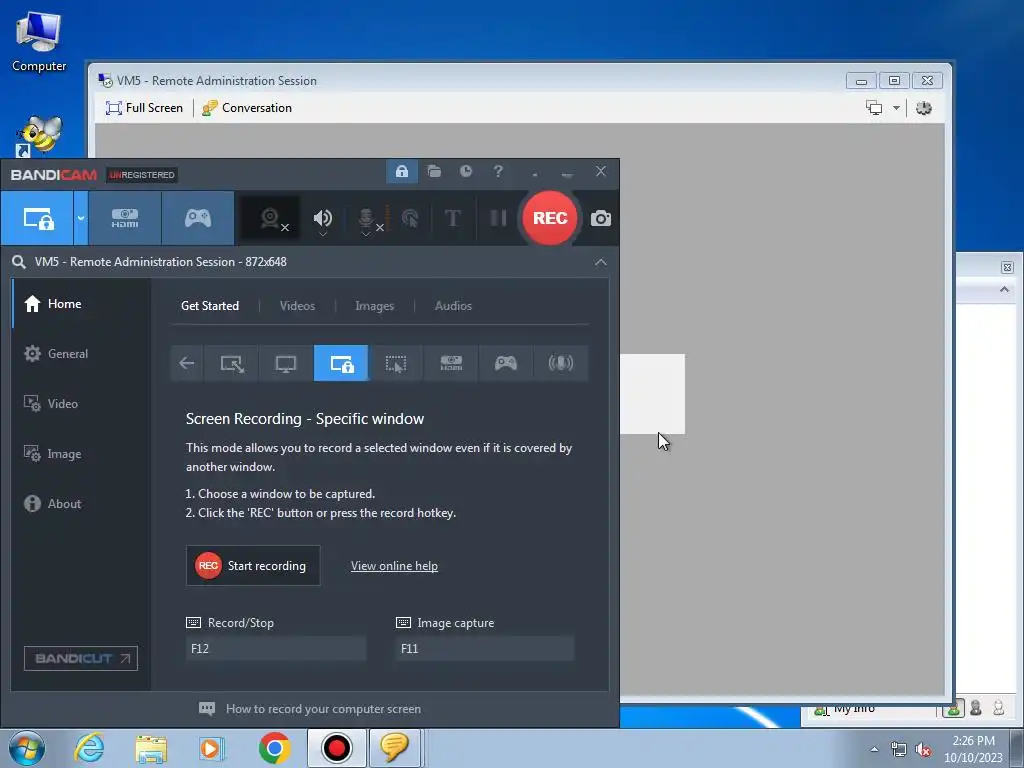The height and width of the screenshot is (768, 1024).
Task: Edit Image capture hotkey field F11
Action: tap(484, 648)
